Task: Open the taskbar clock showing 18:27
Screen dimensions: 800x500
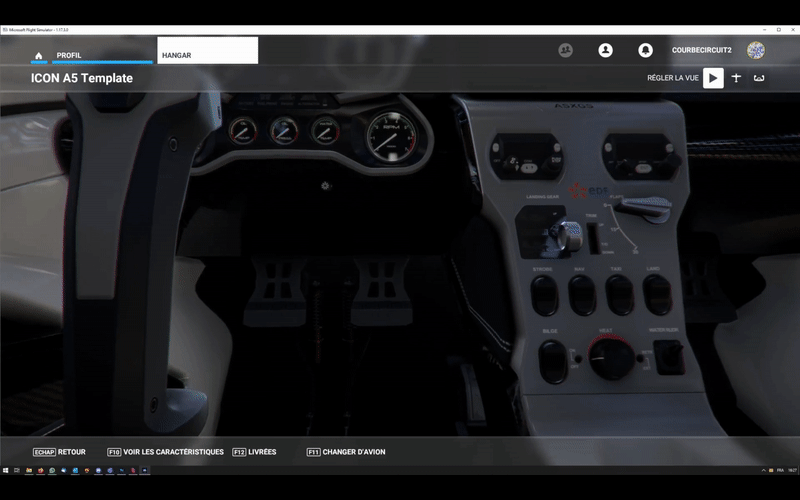Action: click(792, 470)
